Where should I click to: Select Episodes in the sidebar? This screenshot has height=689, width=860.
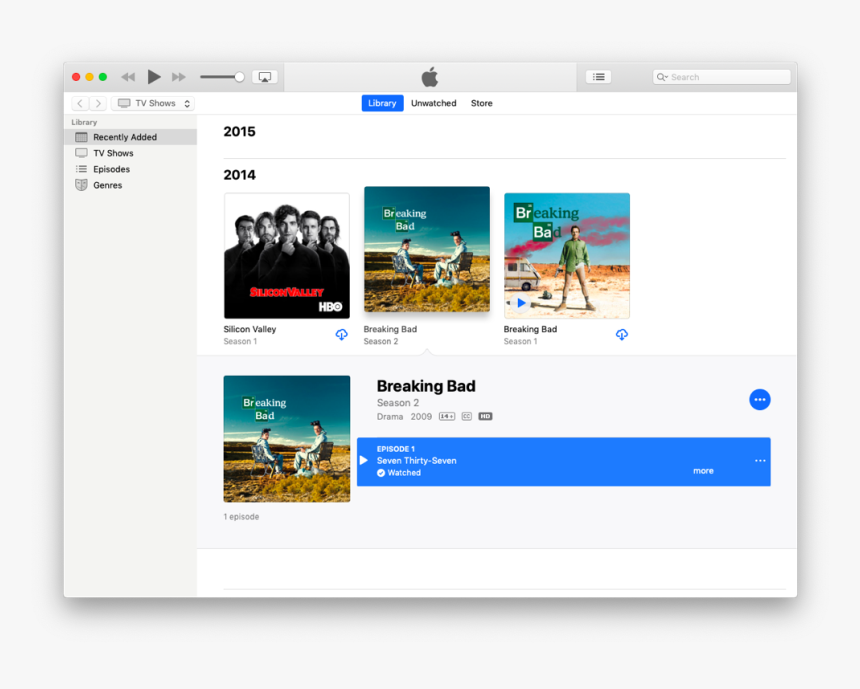131,169
